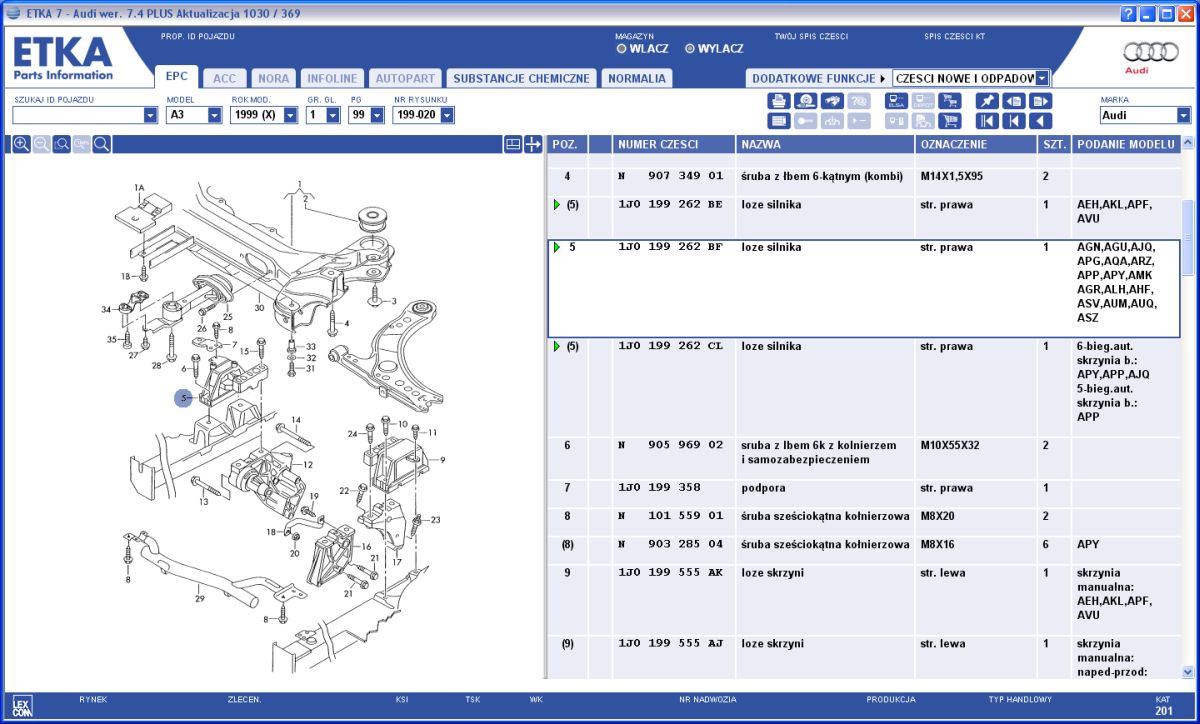1200x724 pixels.
Task: Select part number N 905 969 02
Action: (670, 445)
